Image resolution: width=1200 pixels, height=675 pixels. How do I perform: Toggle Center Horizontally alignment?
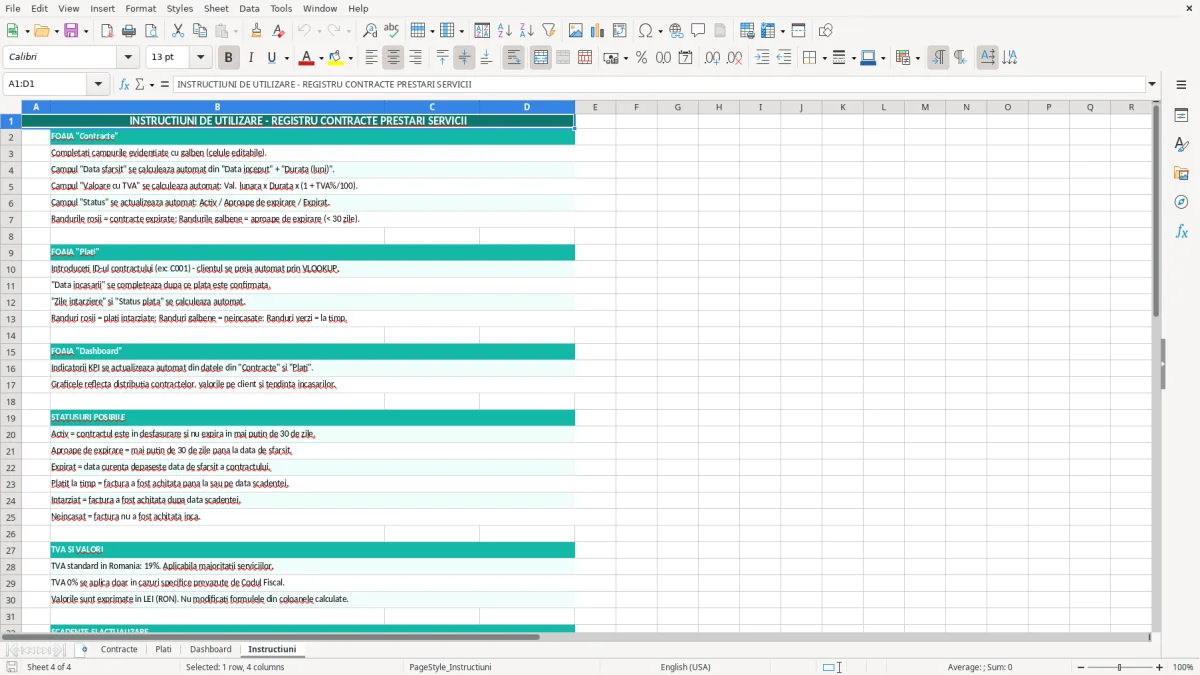coord(393,58)
